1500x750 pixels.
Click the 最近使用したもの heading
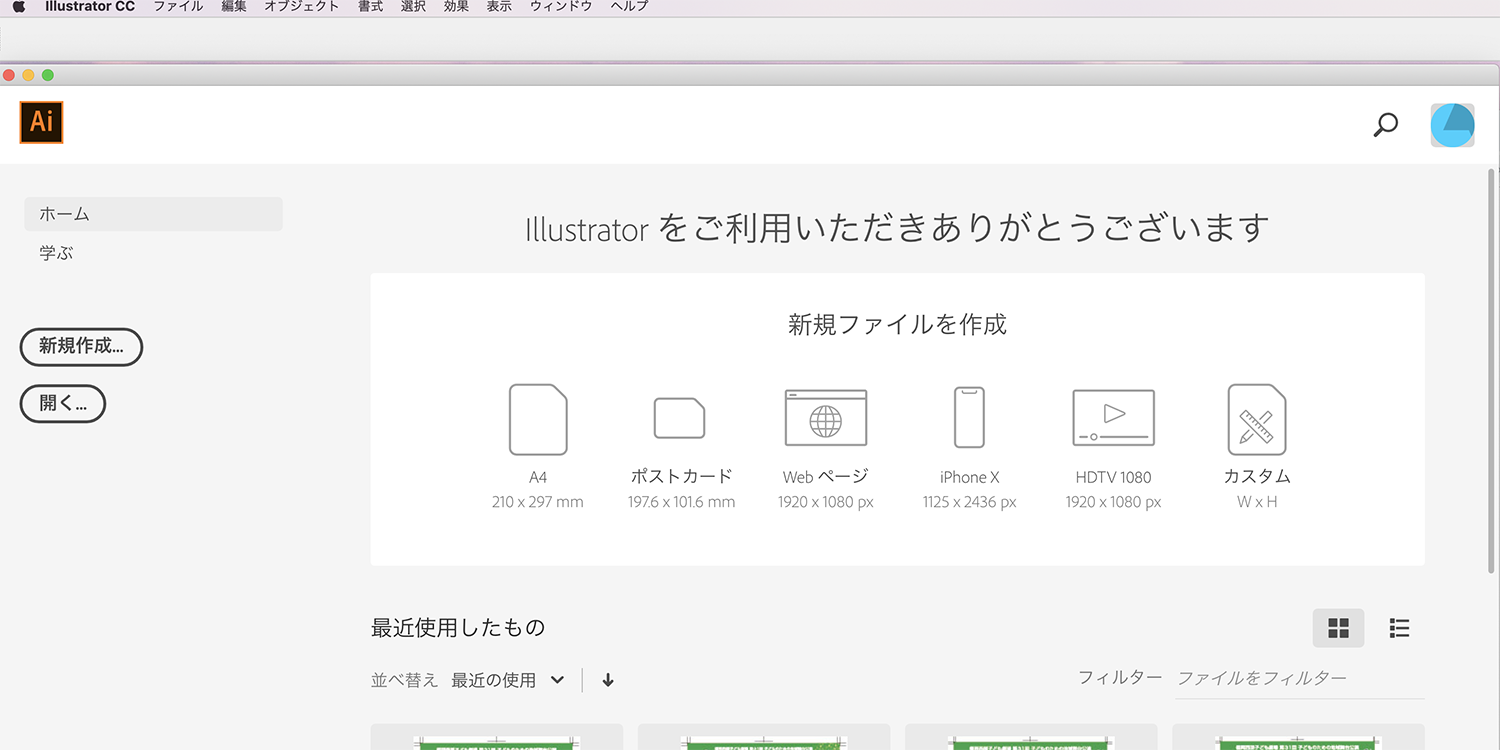(x=458, y=628)
